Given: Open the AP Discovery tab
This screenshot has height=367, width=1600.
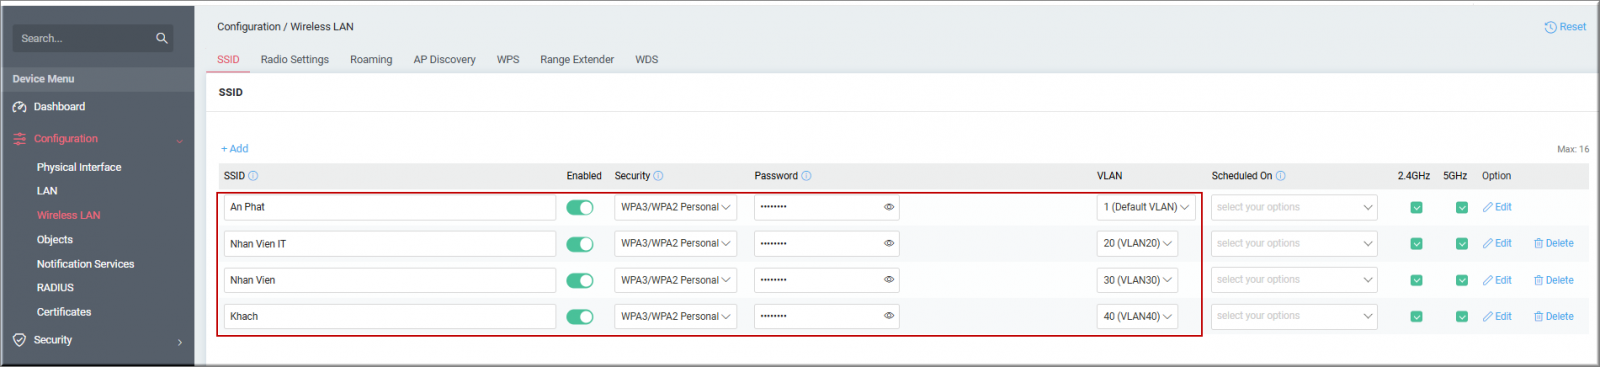Looking at the screenshot, I should click(x=445, y=60).
